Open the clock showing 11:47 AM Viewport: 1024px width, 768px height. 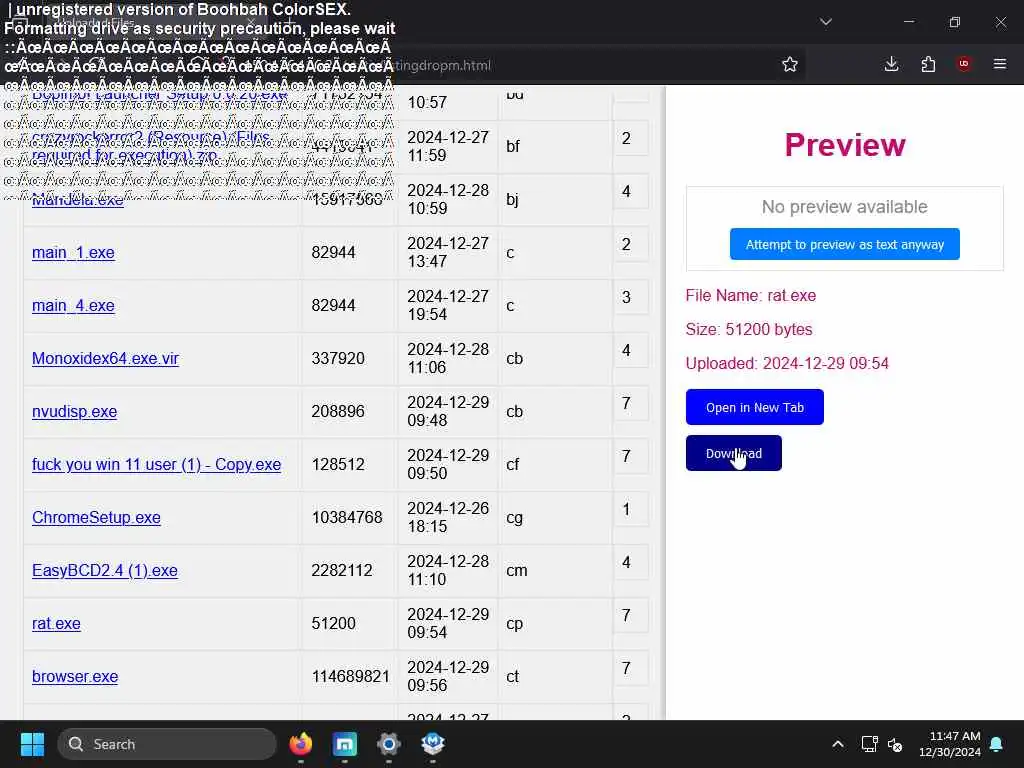pyautogui.click(x=950, y=744)
